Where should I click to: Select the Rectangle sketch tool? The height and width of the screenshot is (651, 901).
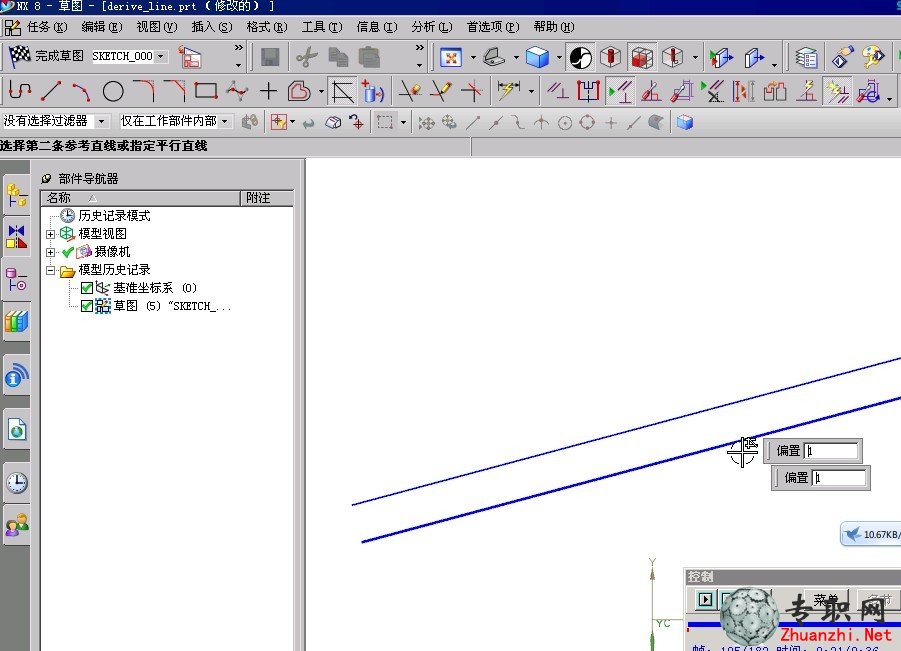[x=206, y=91]
